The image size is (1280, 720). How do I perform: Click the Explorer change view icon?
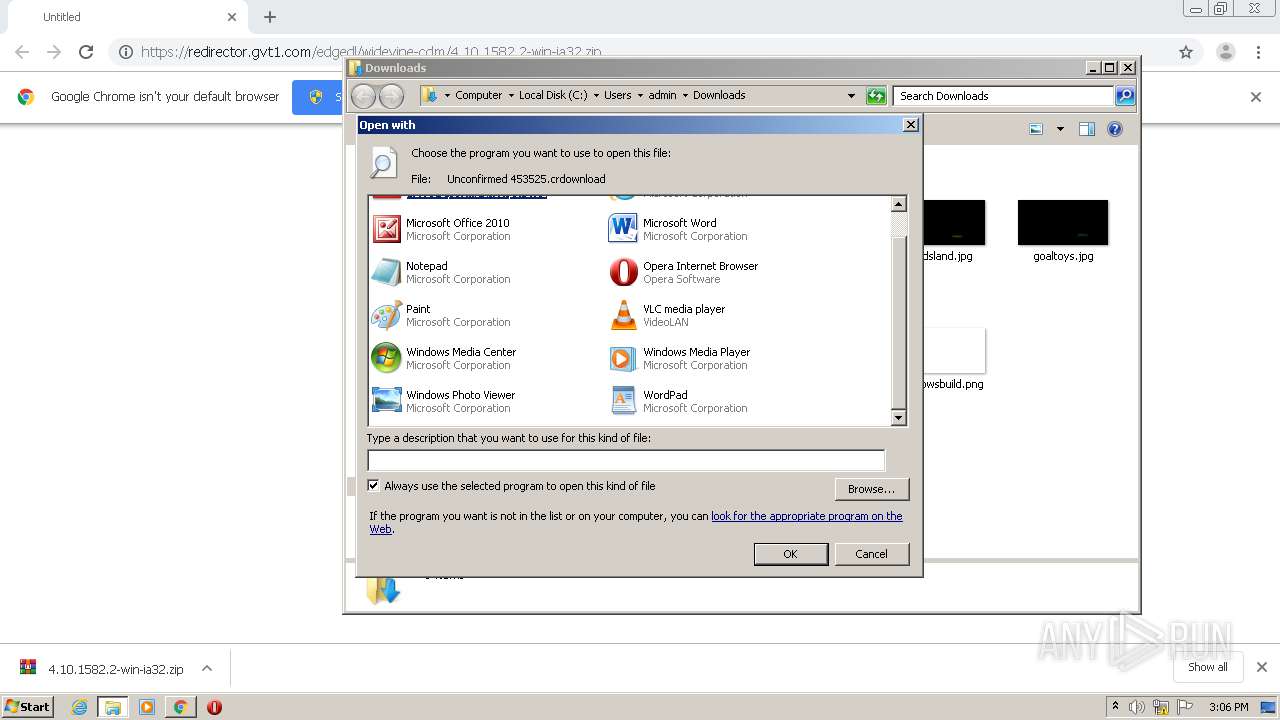pos(1036,129)
